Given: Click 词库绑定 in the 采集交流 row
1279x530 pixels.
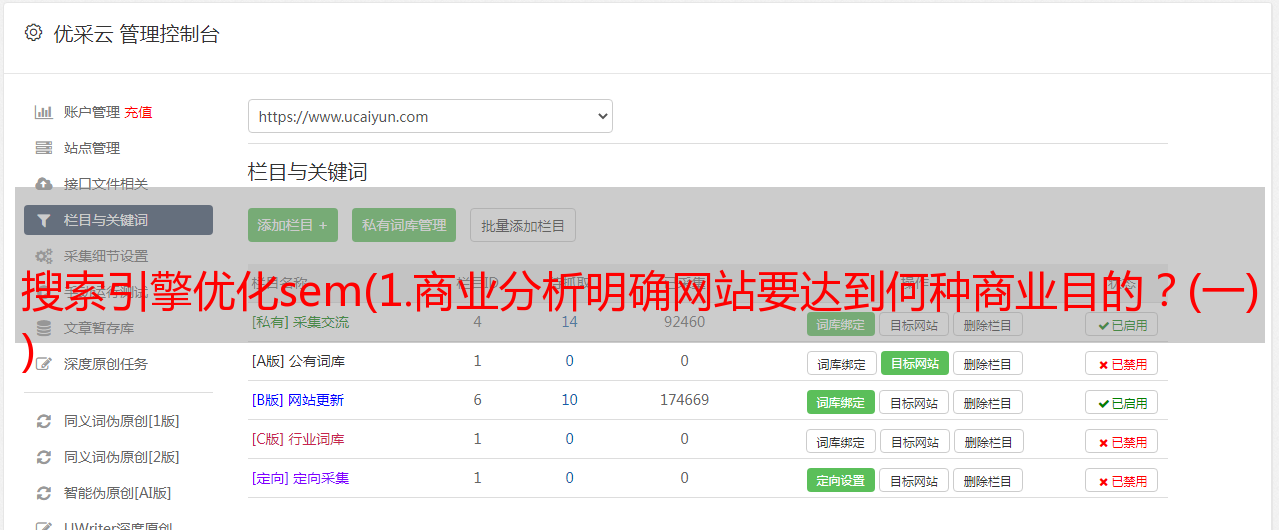Looking at the screenshot, I should (841, 324).
